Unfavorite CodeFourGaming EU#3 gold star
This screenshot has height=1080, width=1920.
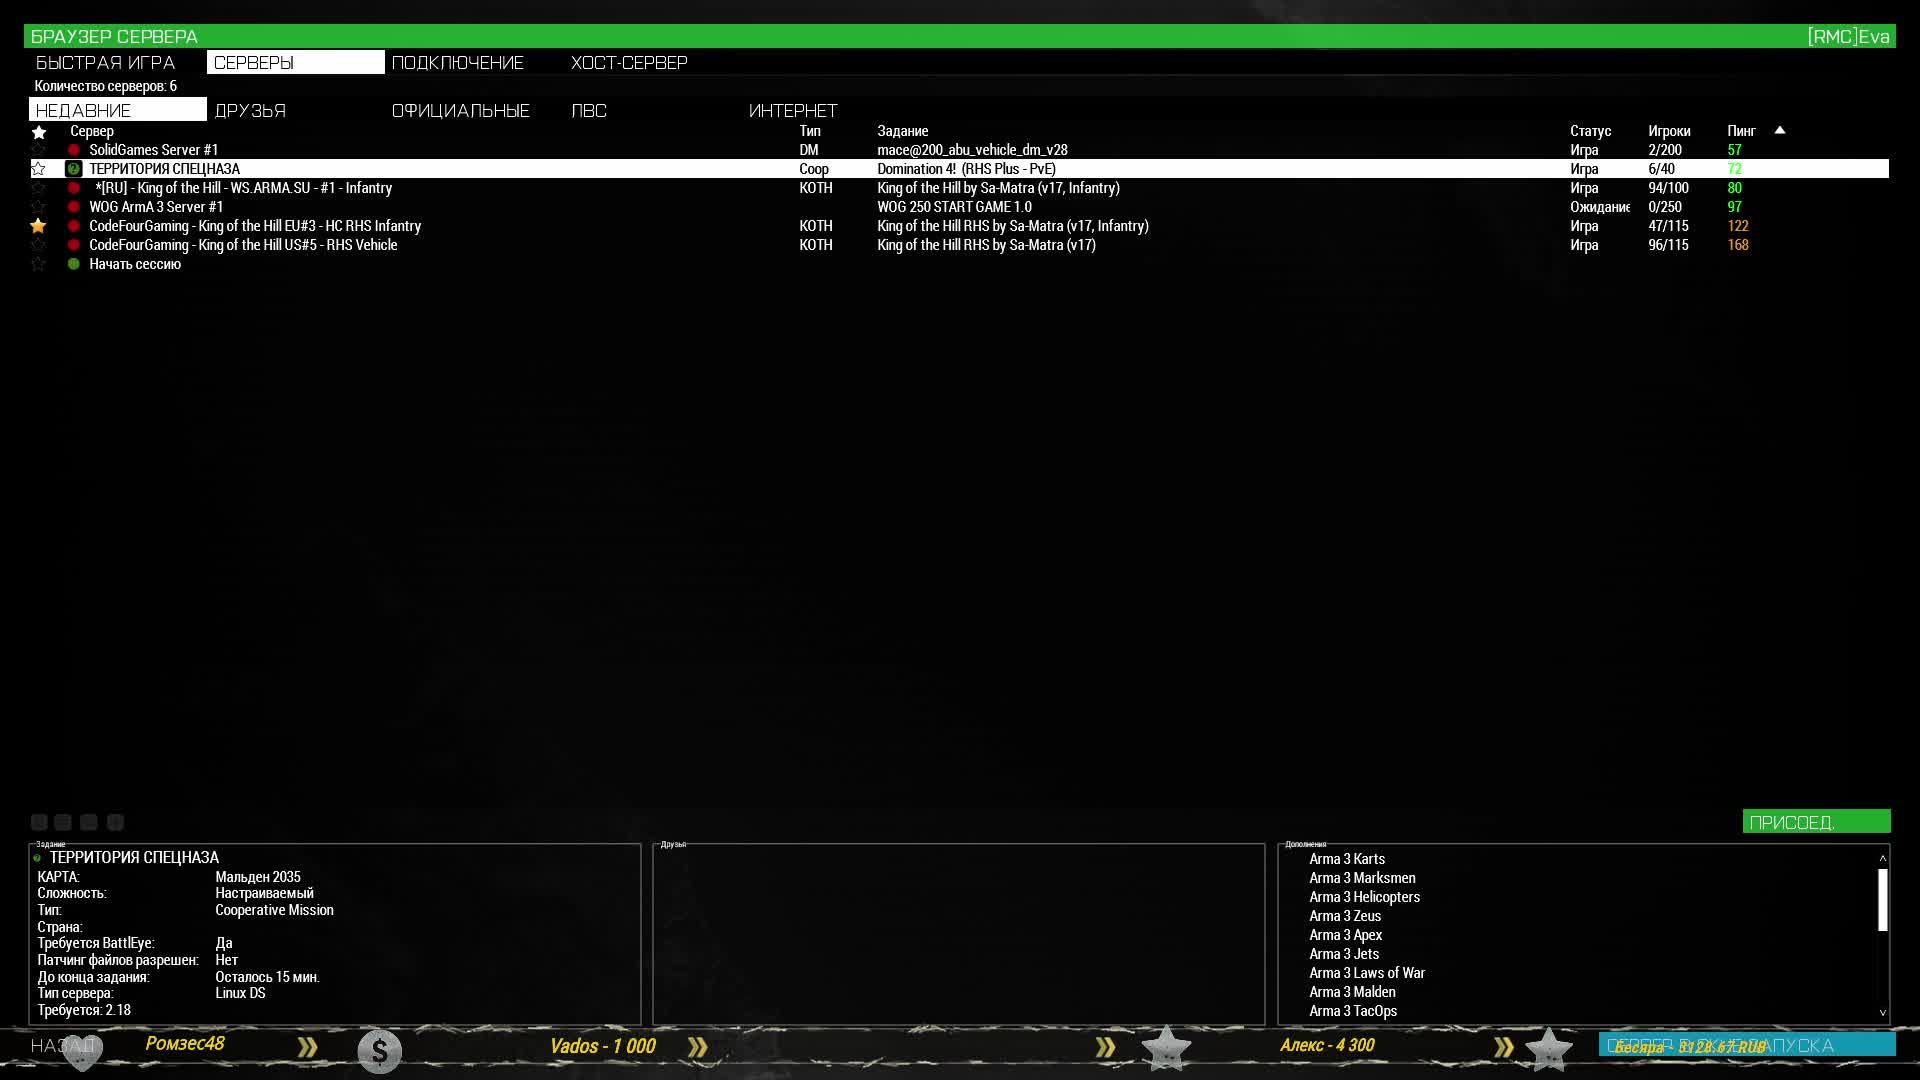[x=38, y=226]
